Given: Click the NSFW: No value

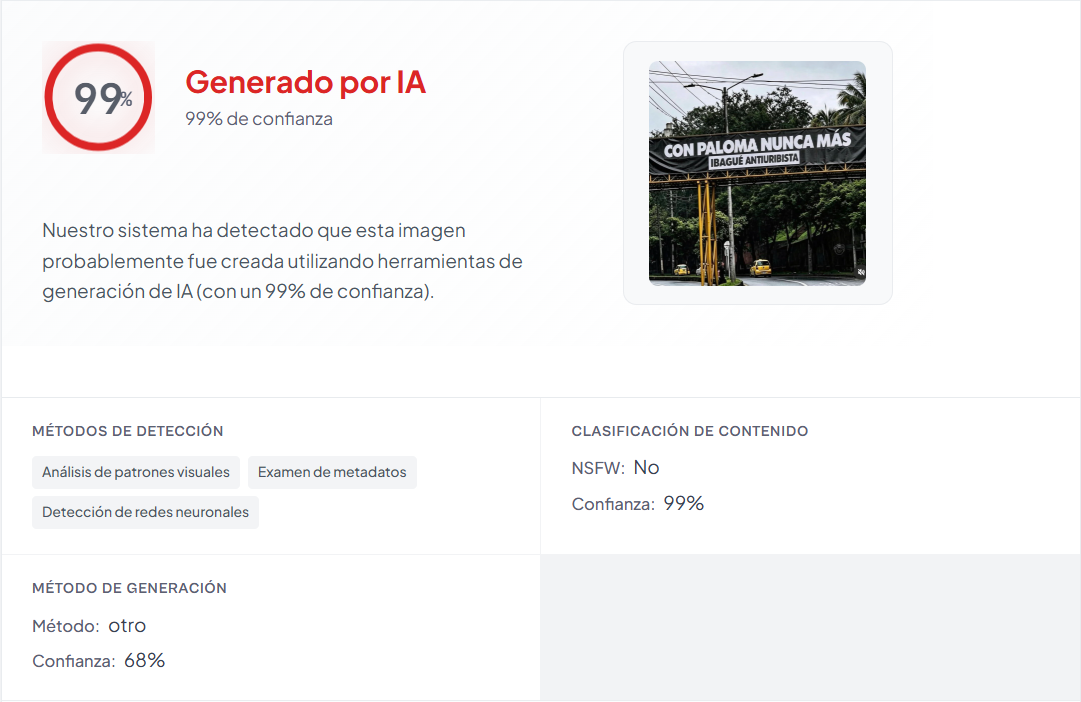Looking at the screenshot, I should [x=615, y=468].
